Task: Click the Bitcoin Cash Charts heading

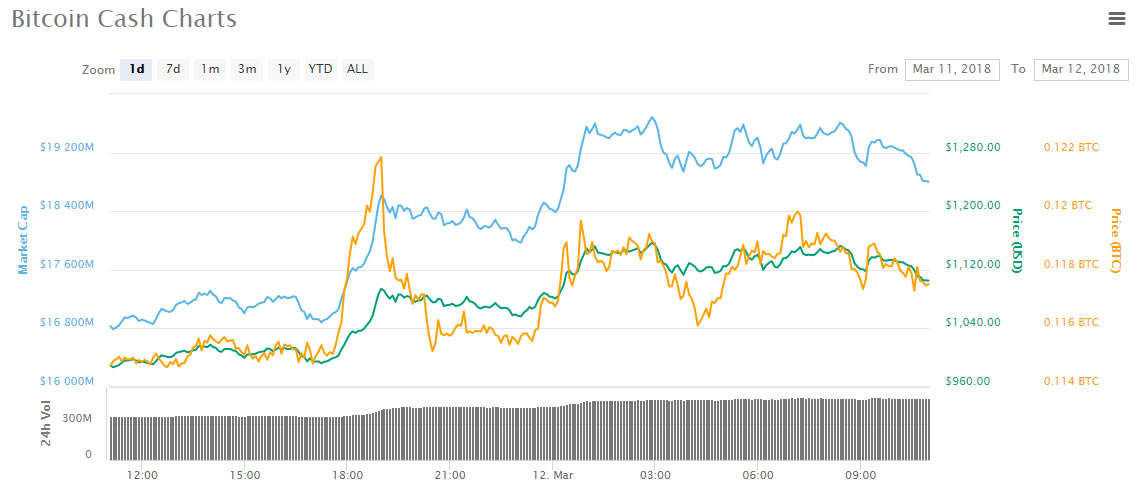Action: pyautogui.click(x=124, y=19)
